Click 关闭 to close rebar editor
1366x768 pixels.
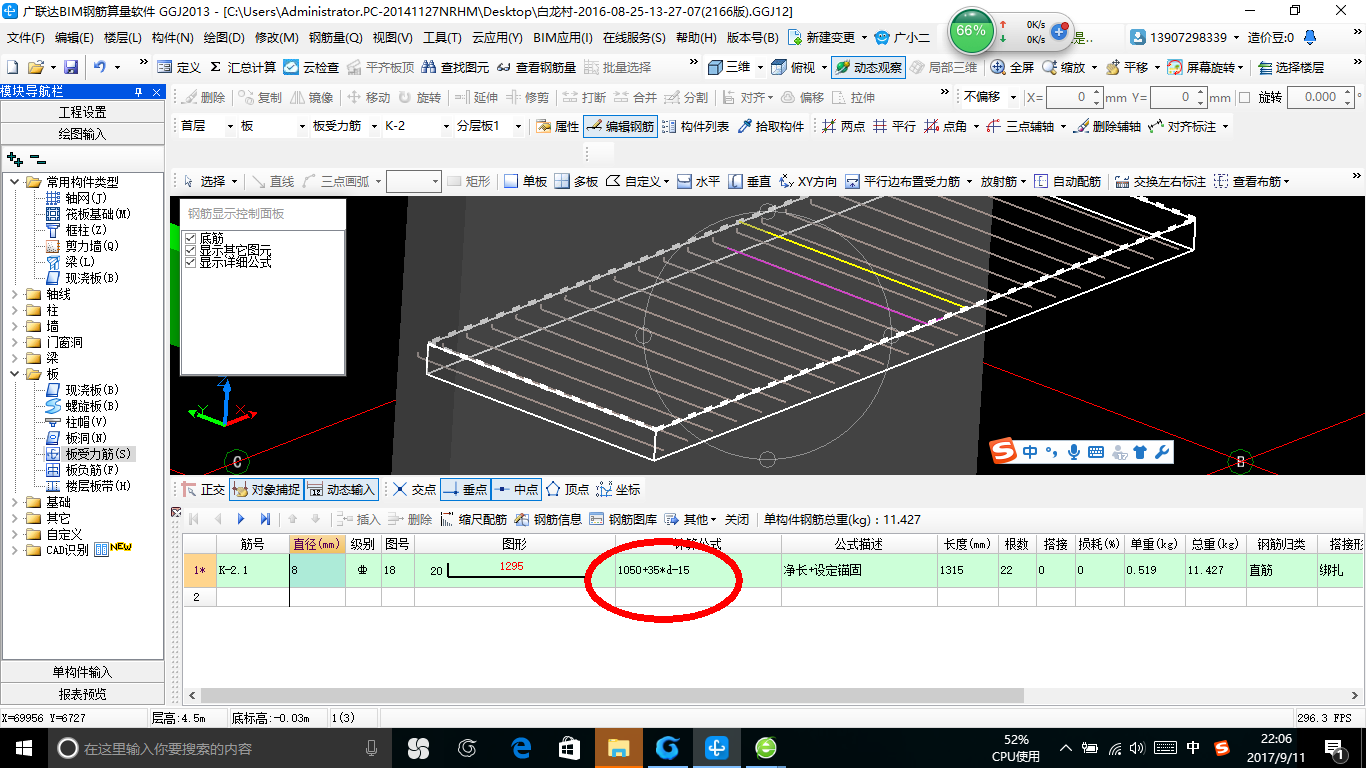737,519
